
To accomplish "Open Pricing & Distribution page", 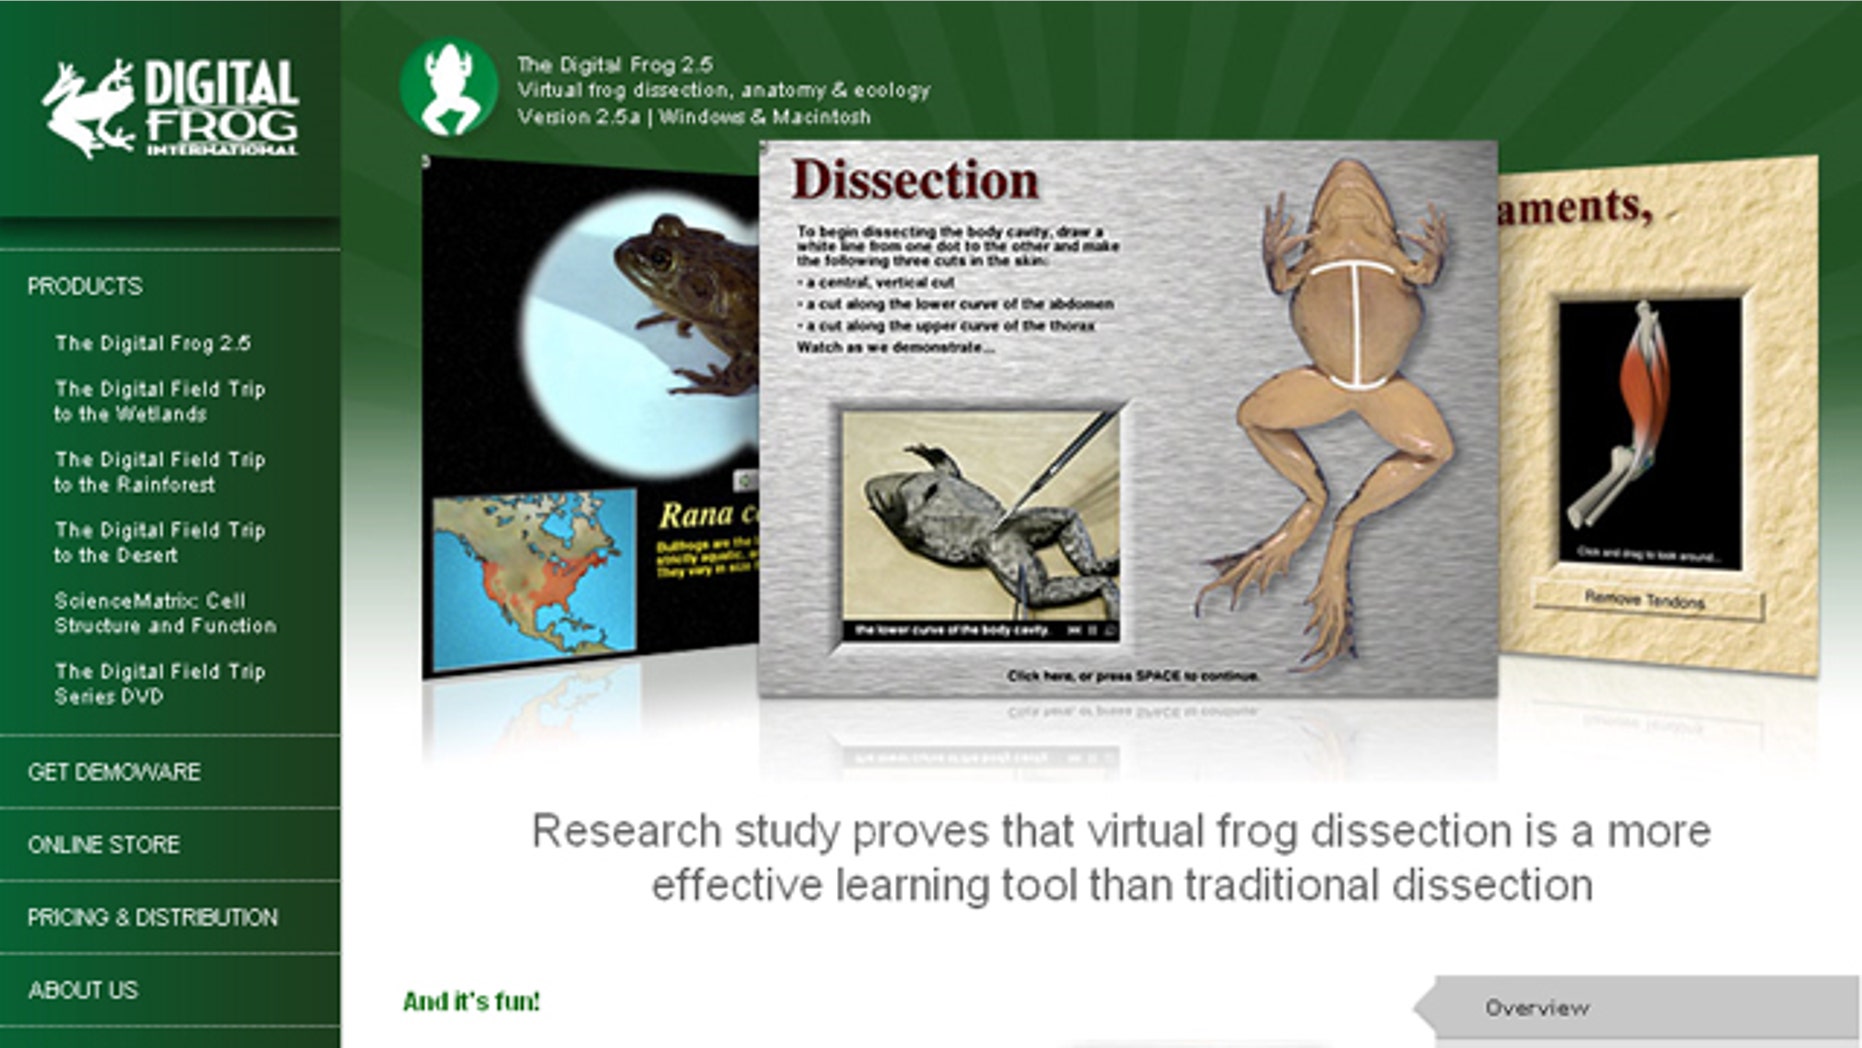I will (x=153, y=918).
